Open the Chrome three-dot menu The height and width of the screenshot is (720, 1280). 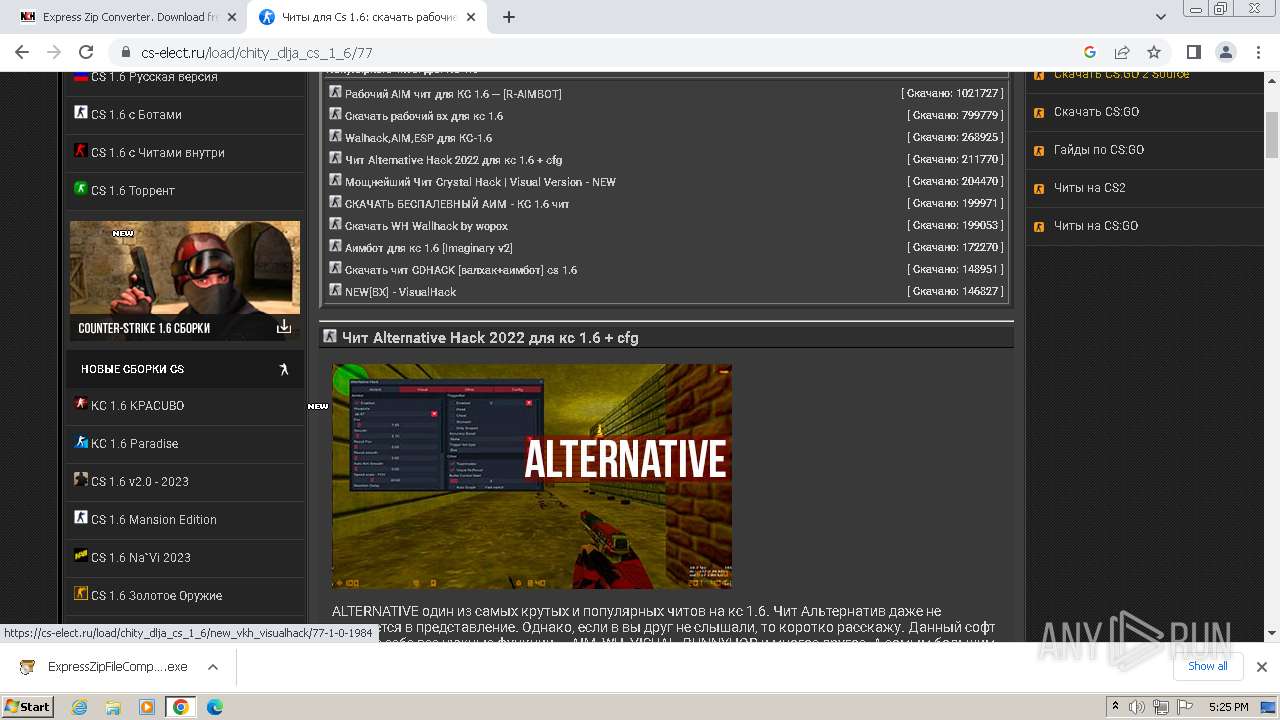1257,52
